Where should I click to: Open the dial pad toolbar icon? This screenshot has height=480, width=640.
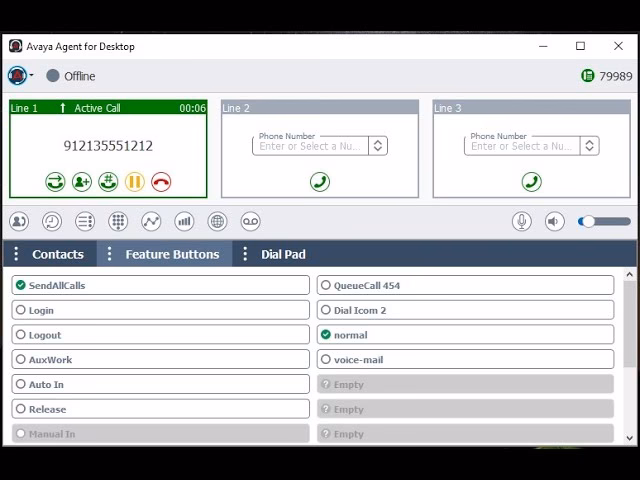click(x=118, y=222)
